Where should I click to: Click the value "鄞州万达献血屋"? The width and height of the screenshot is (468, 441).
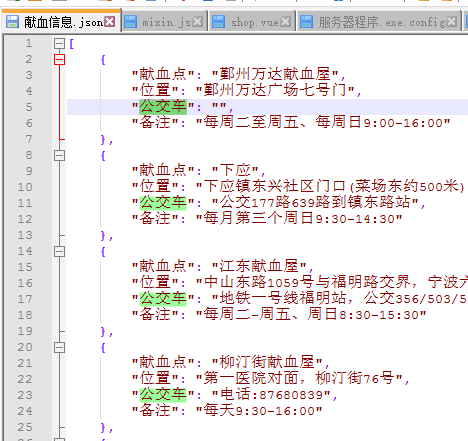click(x=275, y=74)
